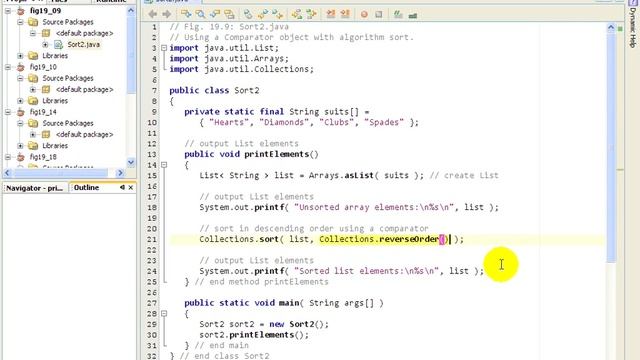Click the Shift Line Right icon
This screenshot has width=640, height=360.
coord(345,15)
